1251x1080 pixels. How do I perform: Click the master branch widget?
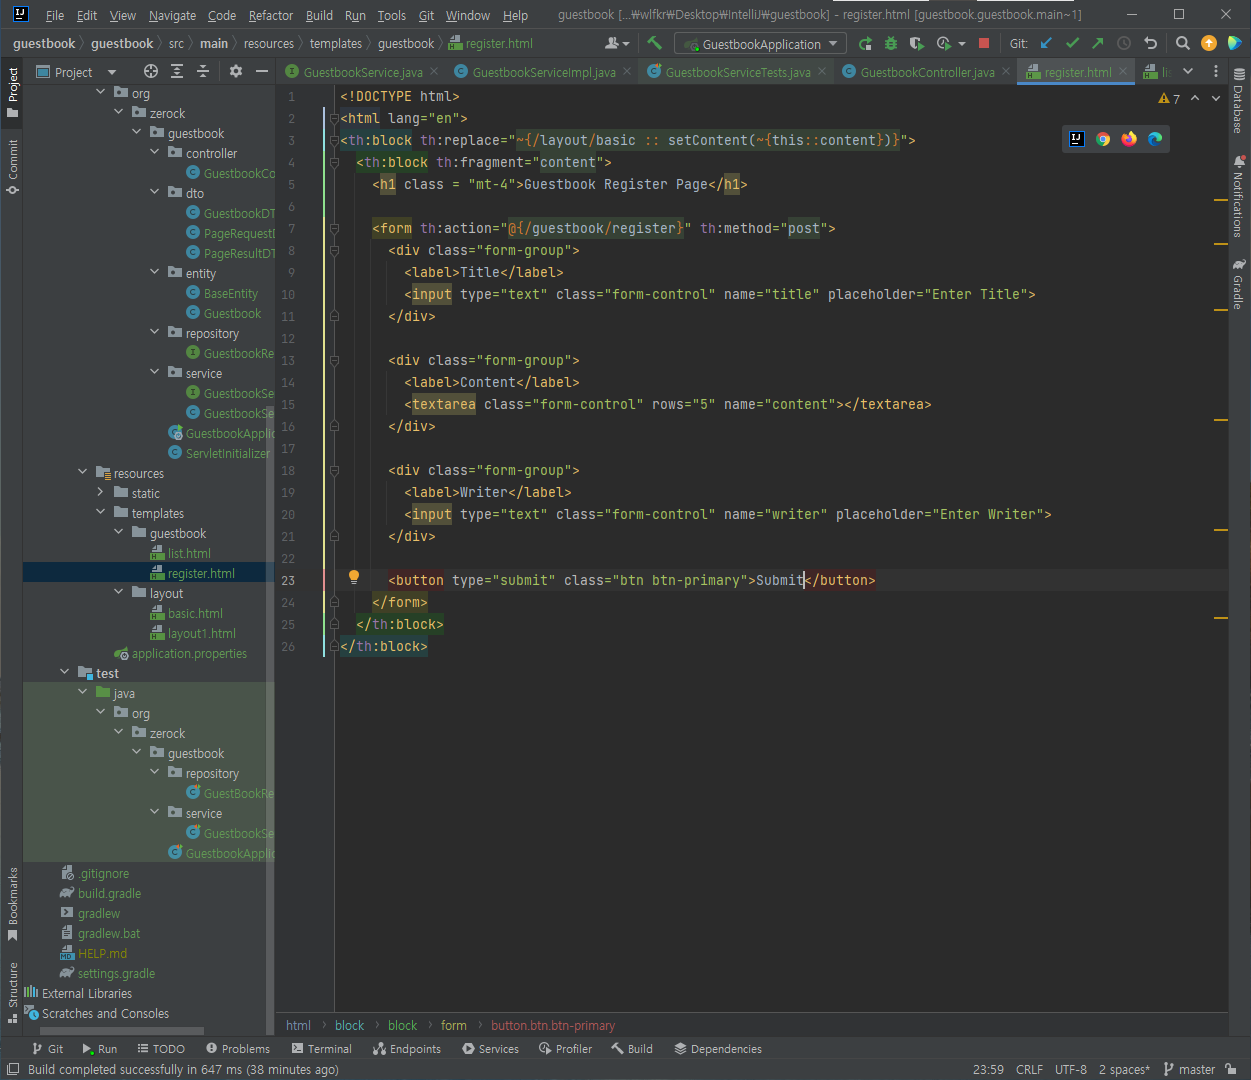coord(1189,1069)
